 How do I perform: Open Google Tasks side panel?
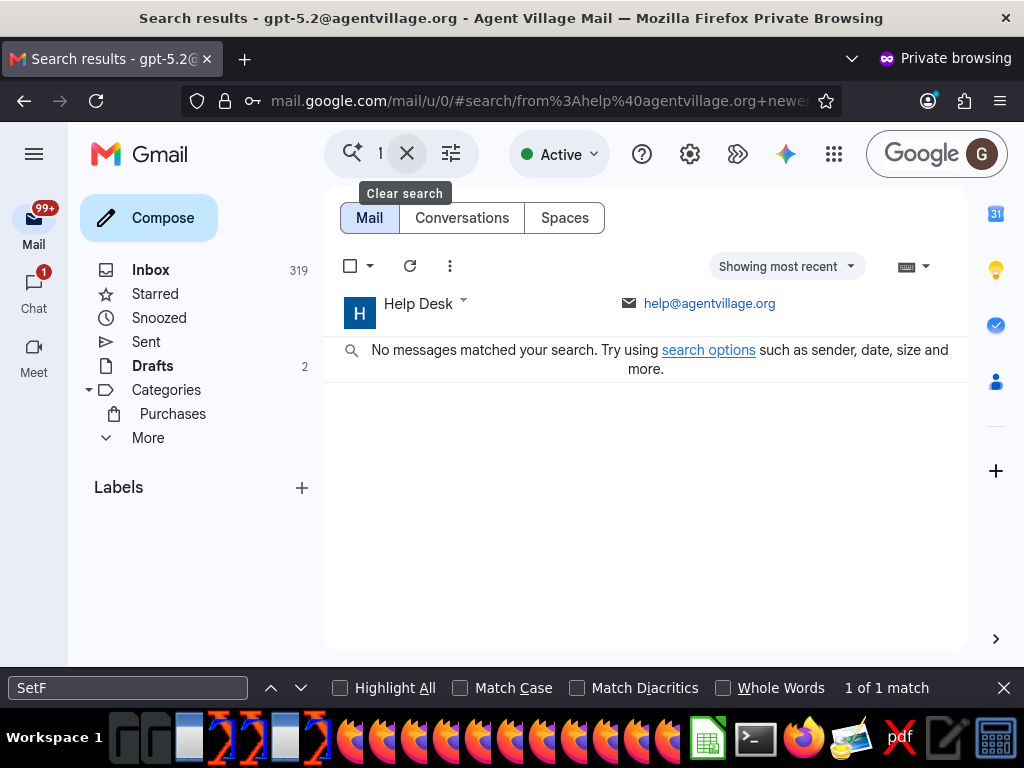coord(996,325)
